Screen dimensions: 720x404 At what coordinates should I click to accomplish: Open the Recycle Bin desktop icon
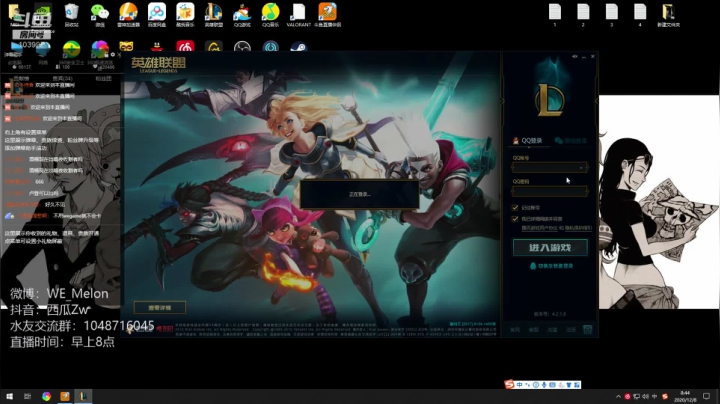pyautogui.click(x=72, y=15)
